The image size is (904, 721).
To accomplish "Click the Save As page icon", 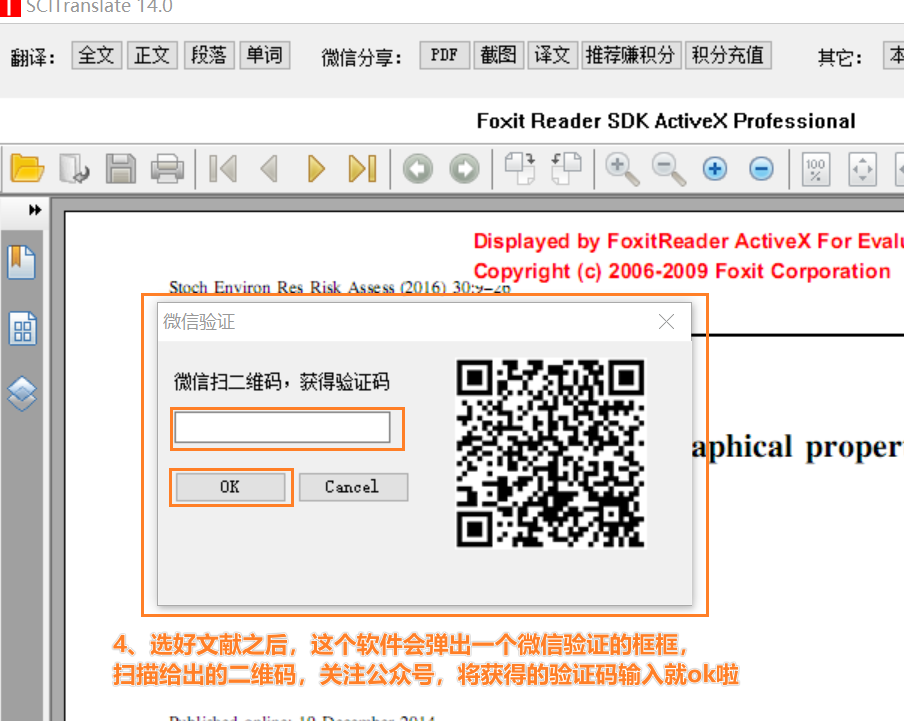I will [x=74, y=169].
